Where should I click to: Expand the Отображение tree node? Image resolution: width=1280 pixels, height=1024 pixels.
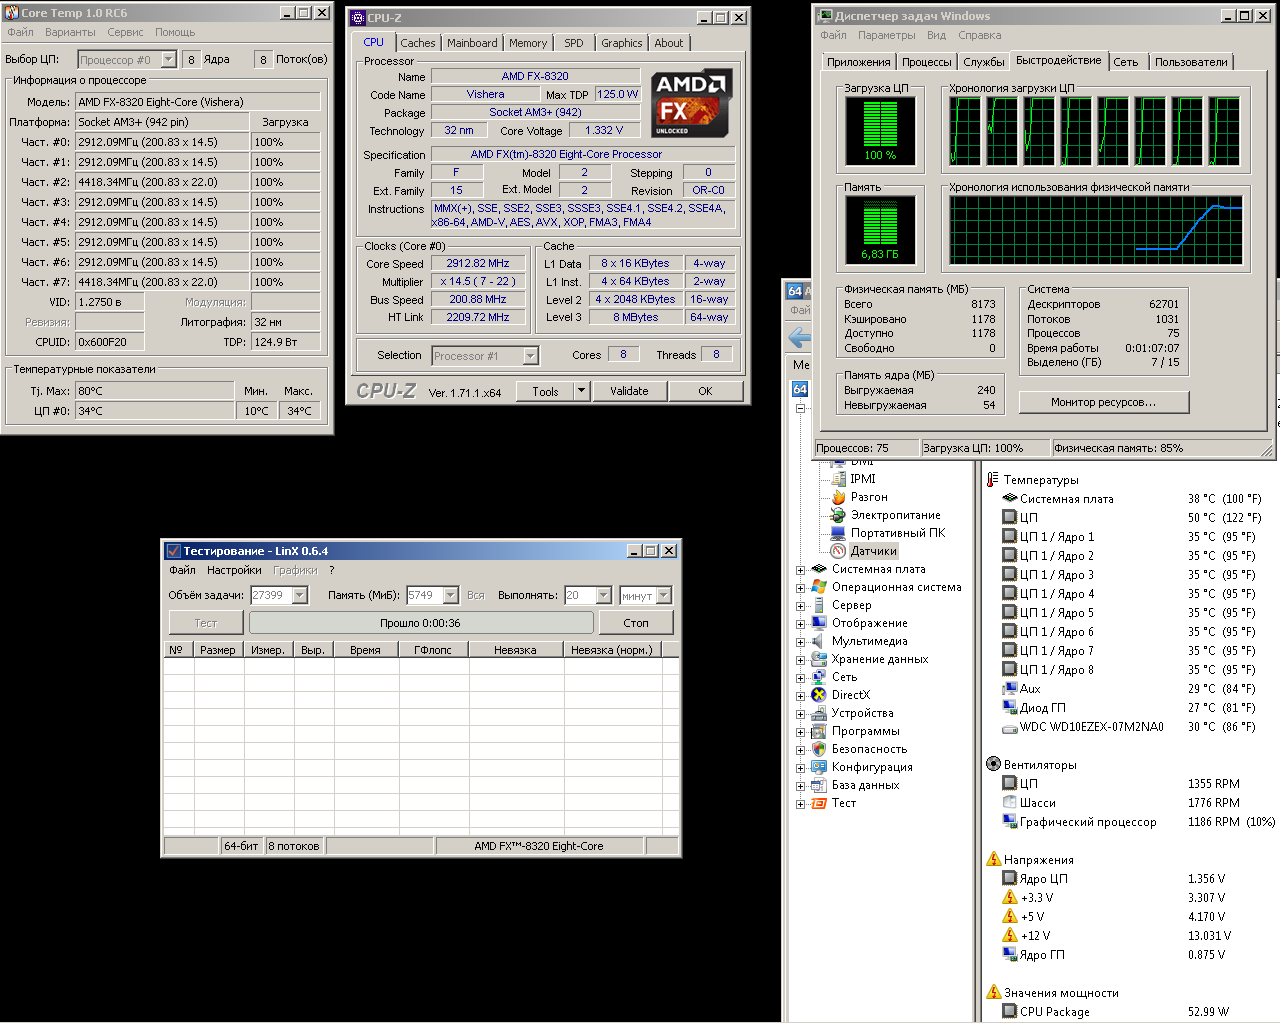800,624
